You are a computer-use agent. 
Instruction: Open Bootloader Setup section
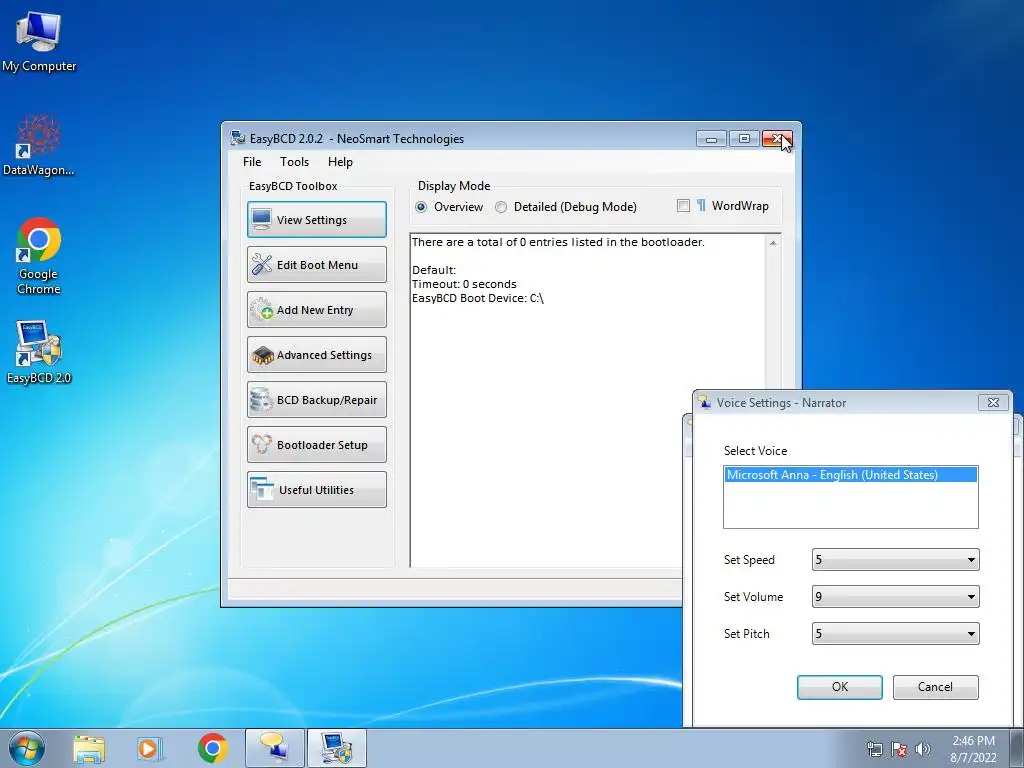pos(317,445)
